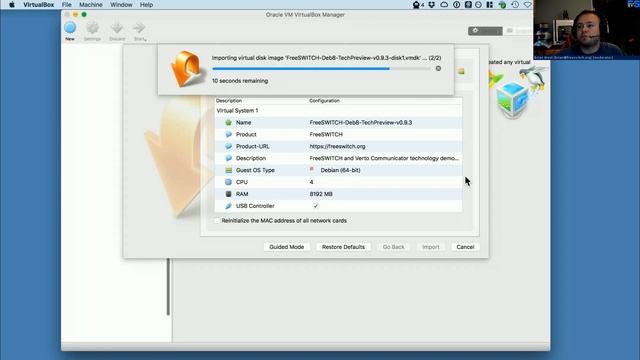Click the RAM chip icon

coord(229,194)
